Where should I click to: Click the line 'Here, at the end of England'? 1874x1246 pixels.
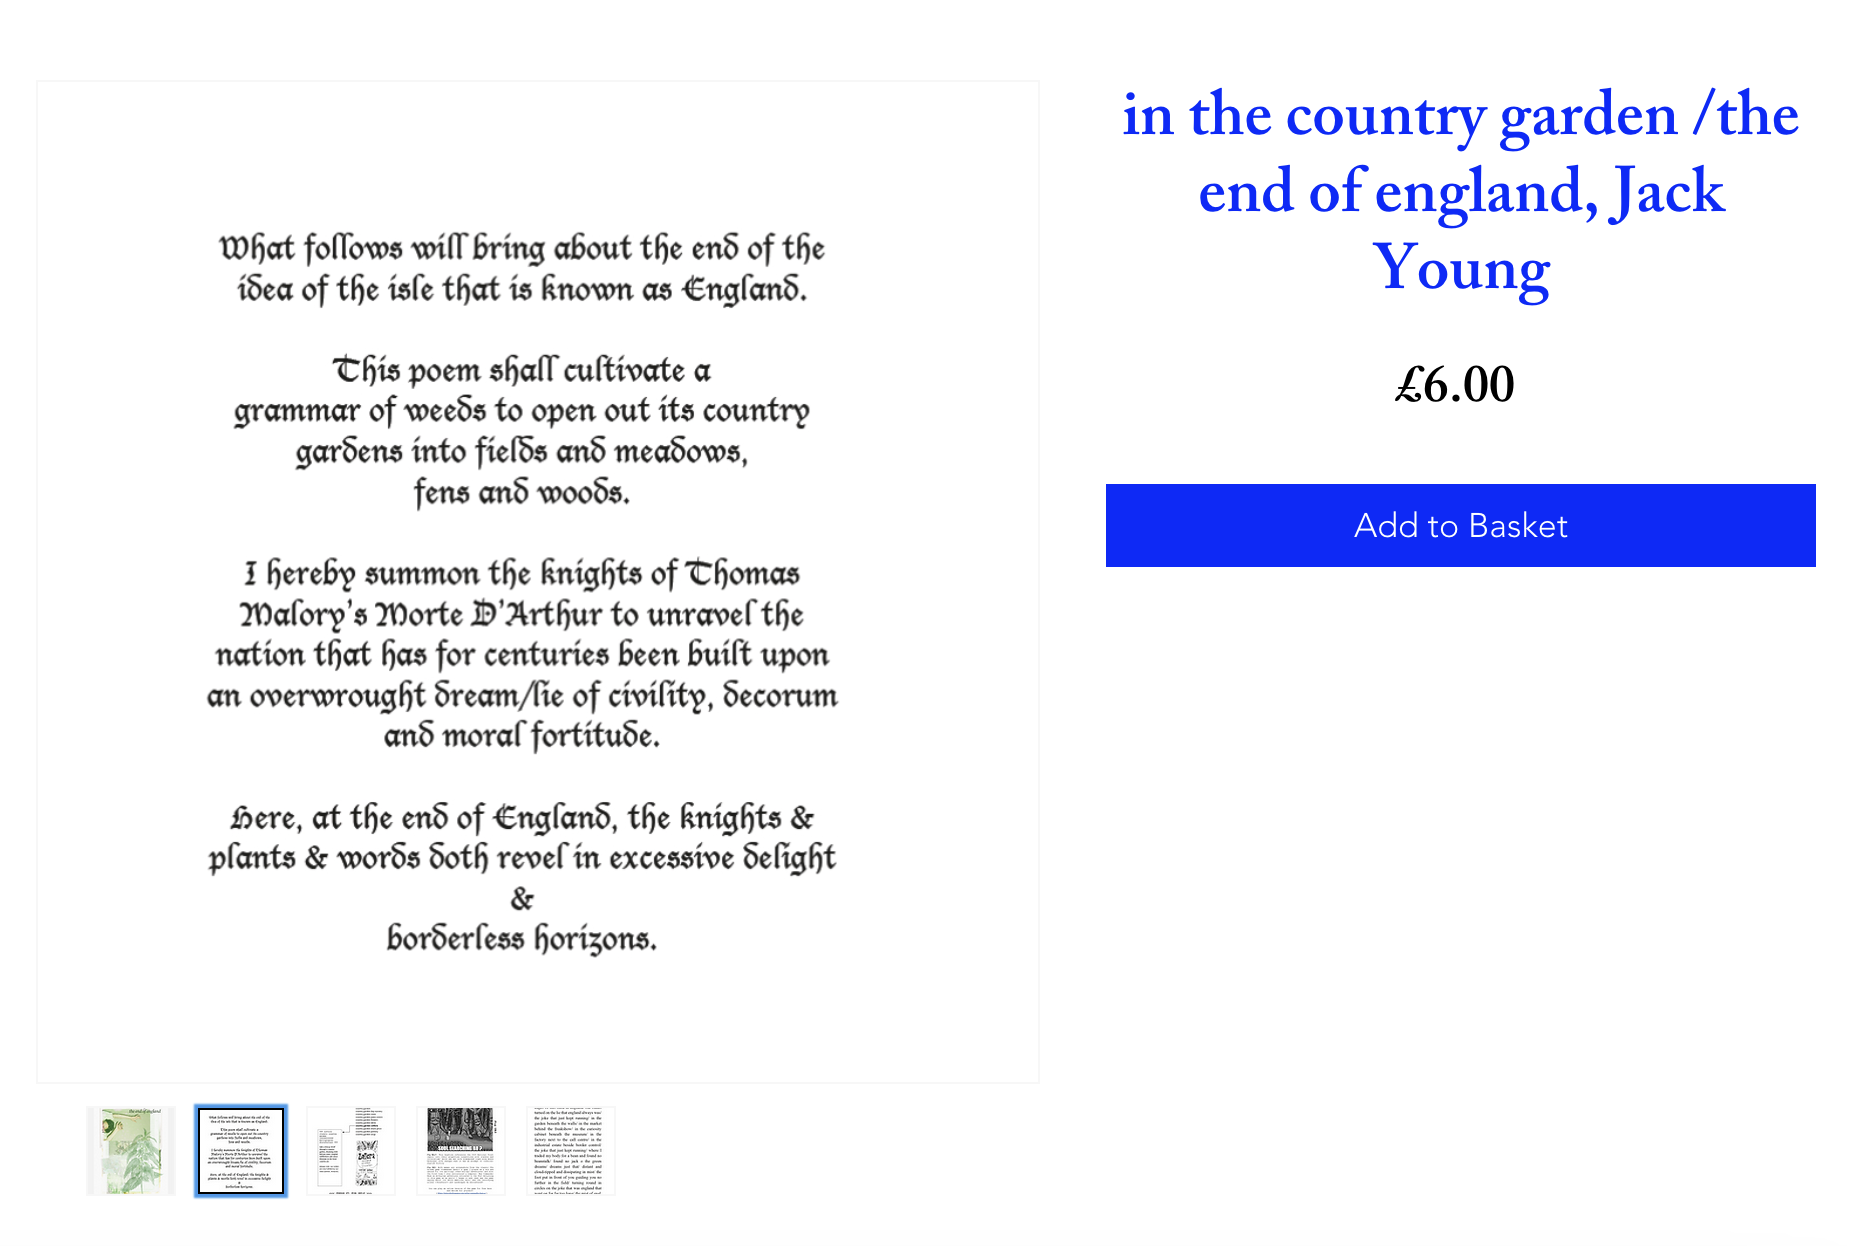(522, 819)
